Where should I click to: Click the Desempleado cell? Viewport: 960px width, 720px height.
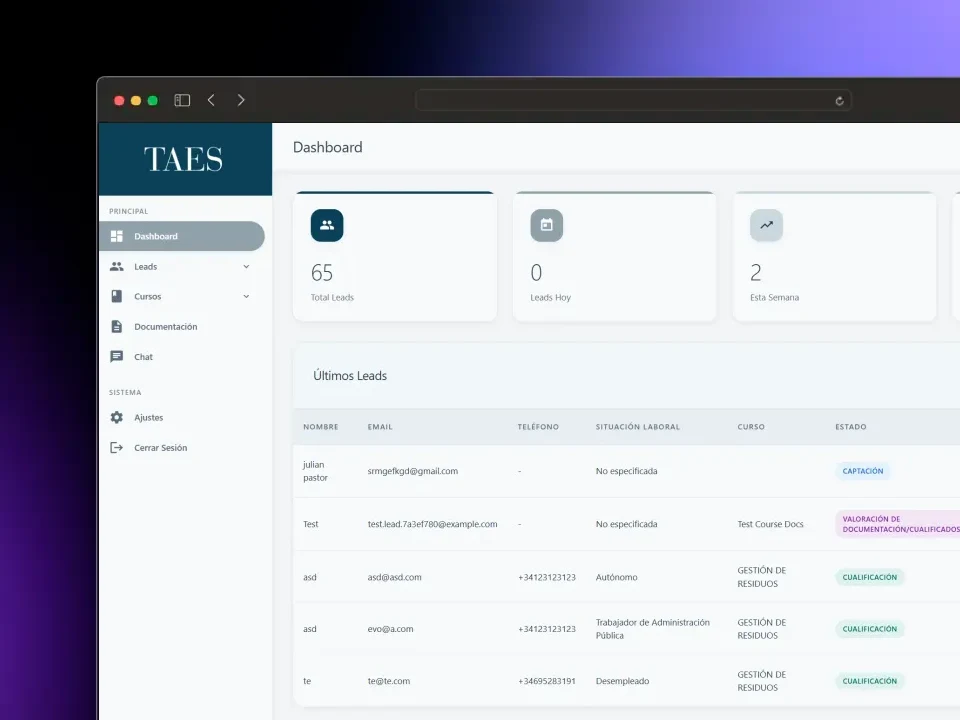pyautogui.click(x=623, y=681)
